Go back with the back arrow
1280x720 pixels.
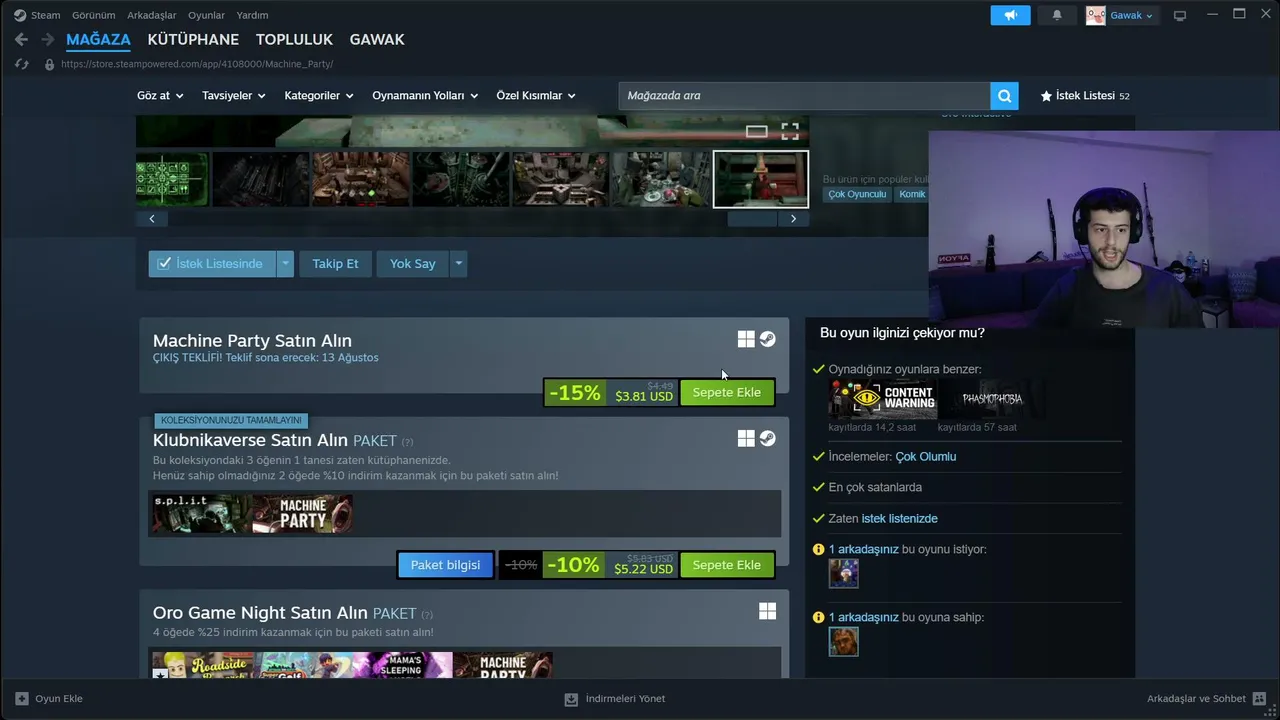pyautogui.click(x=21, y=40)
